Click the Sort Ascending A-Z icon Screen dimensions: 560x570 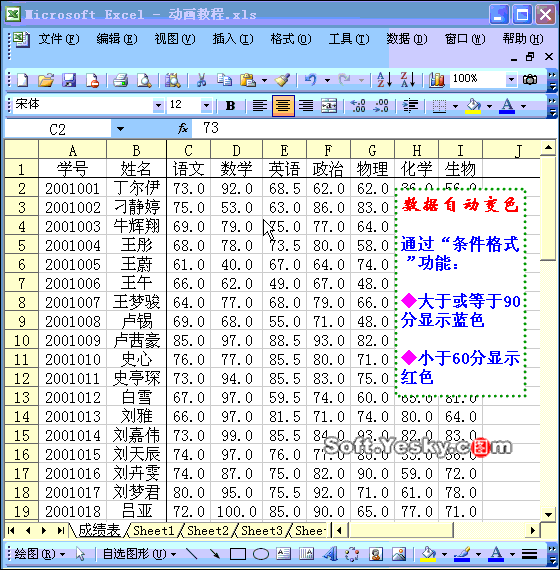(x=384, y=80)
